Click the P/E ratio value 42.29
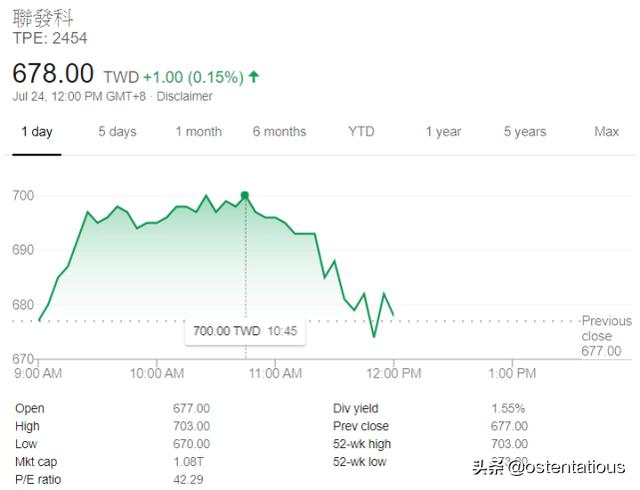The image size is (640, 490). point(188,479)
